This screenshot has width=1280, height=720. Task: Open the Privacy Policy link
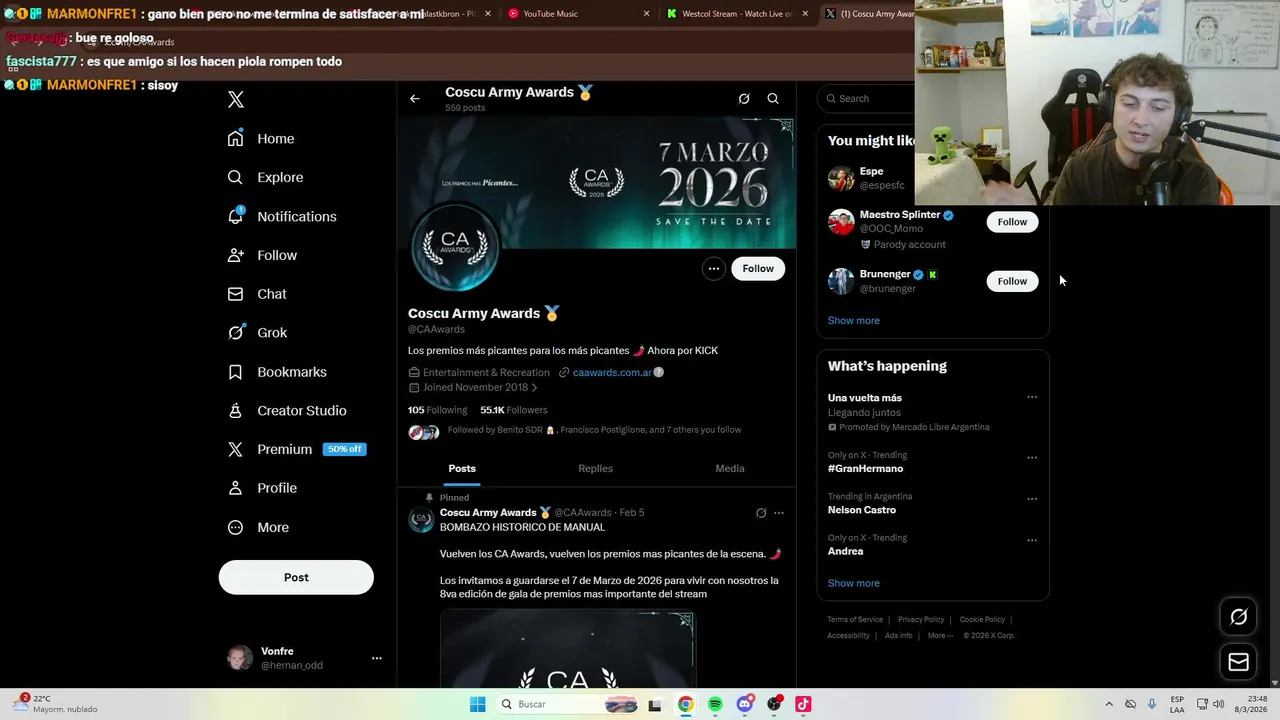[x=921, y=620]
